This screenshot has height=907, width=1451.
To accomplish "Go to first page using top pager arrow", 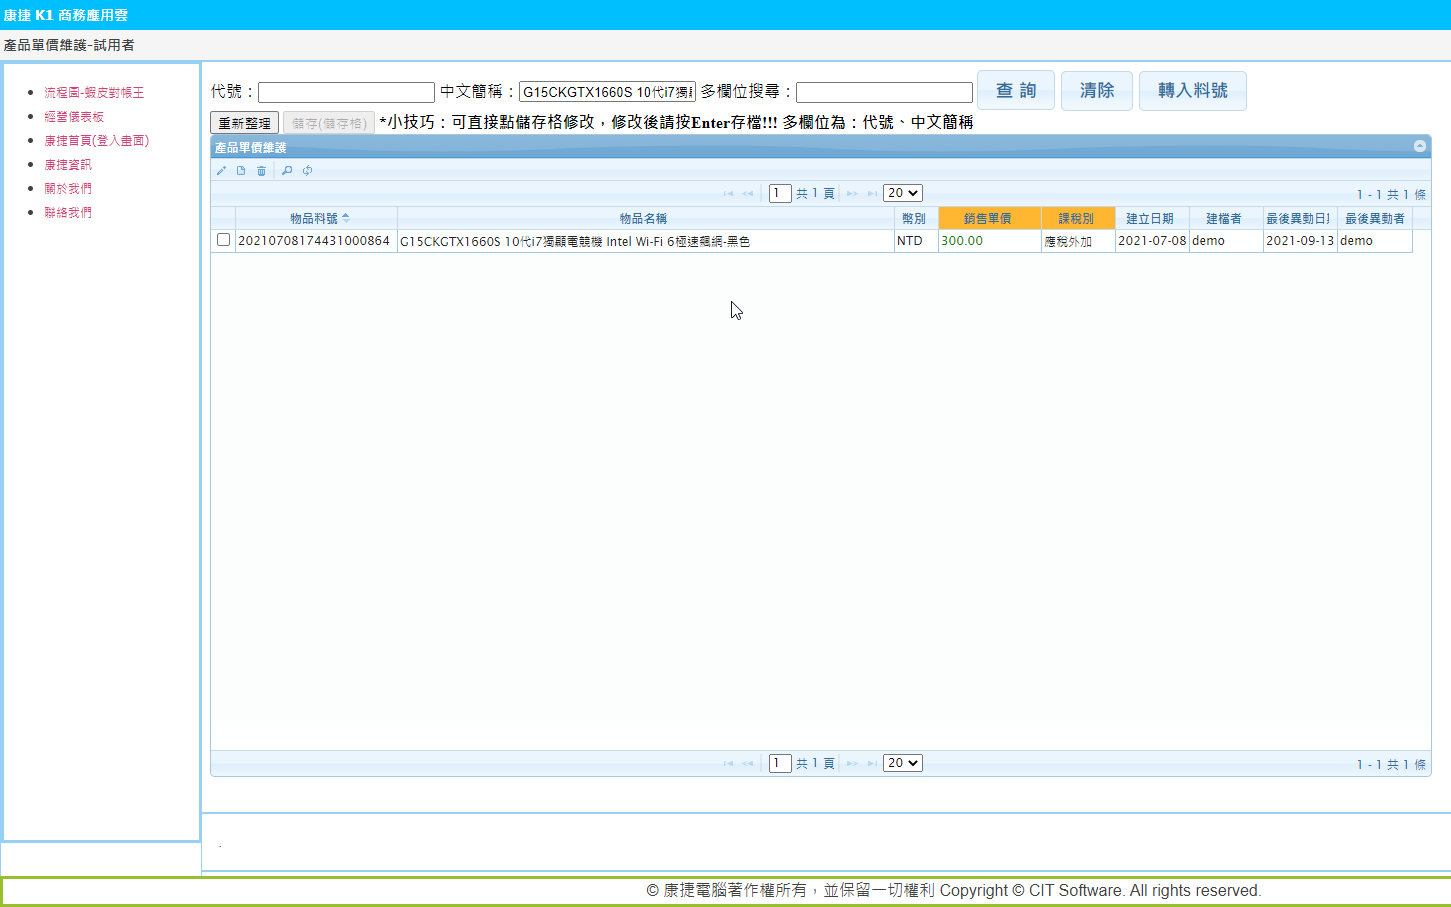I will [x=728, y=194].
